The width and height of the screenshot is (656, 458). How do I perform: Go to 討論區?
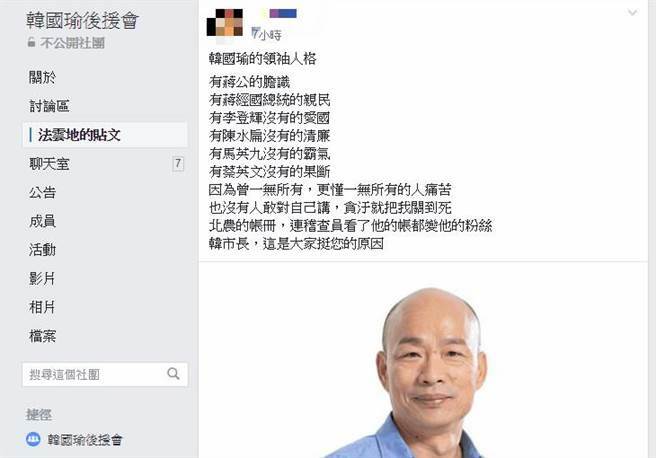49,106
